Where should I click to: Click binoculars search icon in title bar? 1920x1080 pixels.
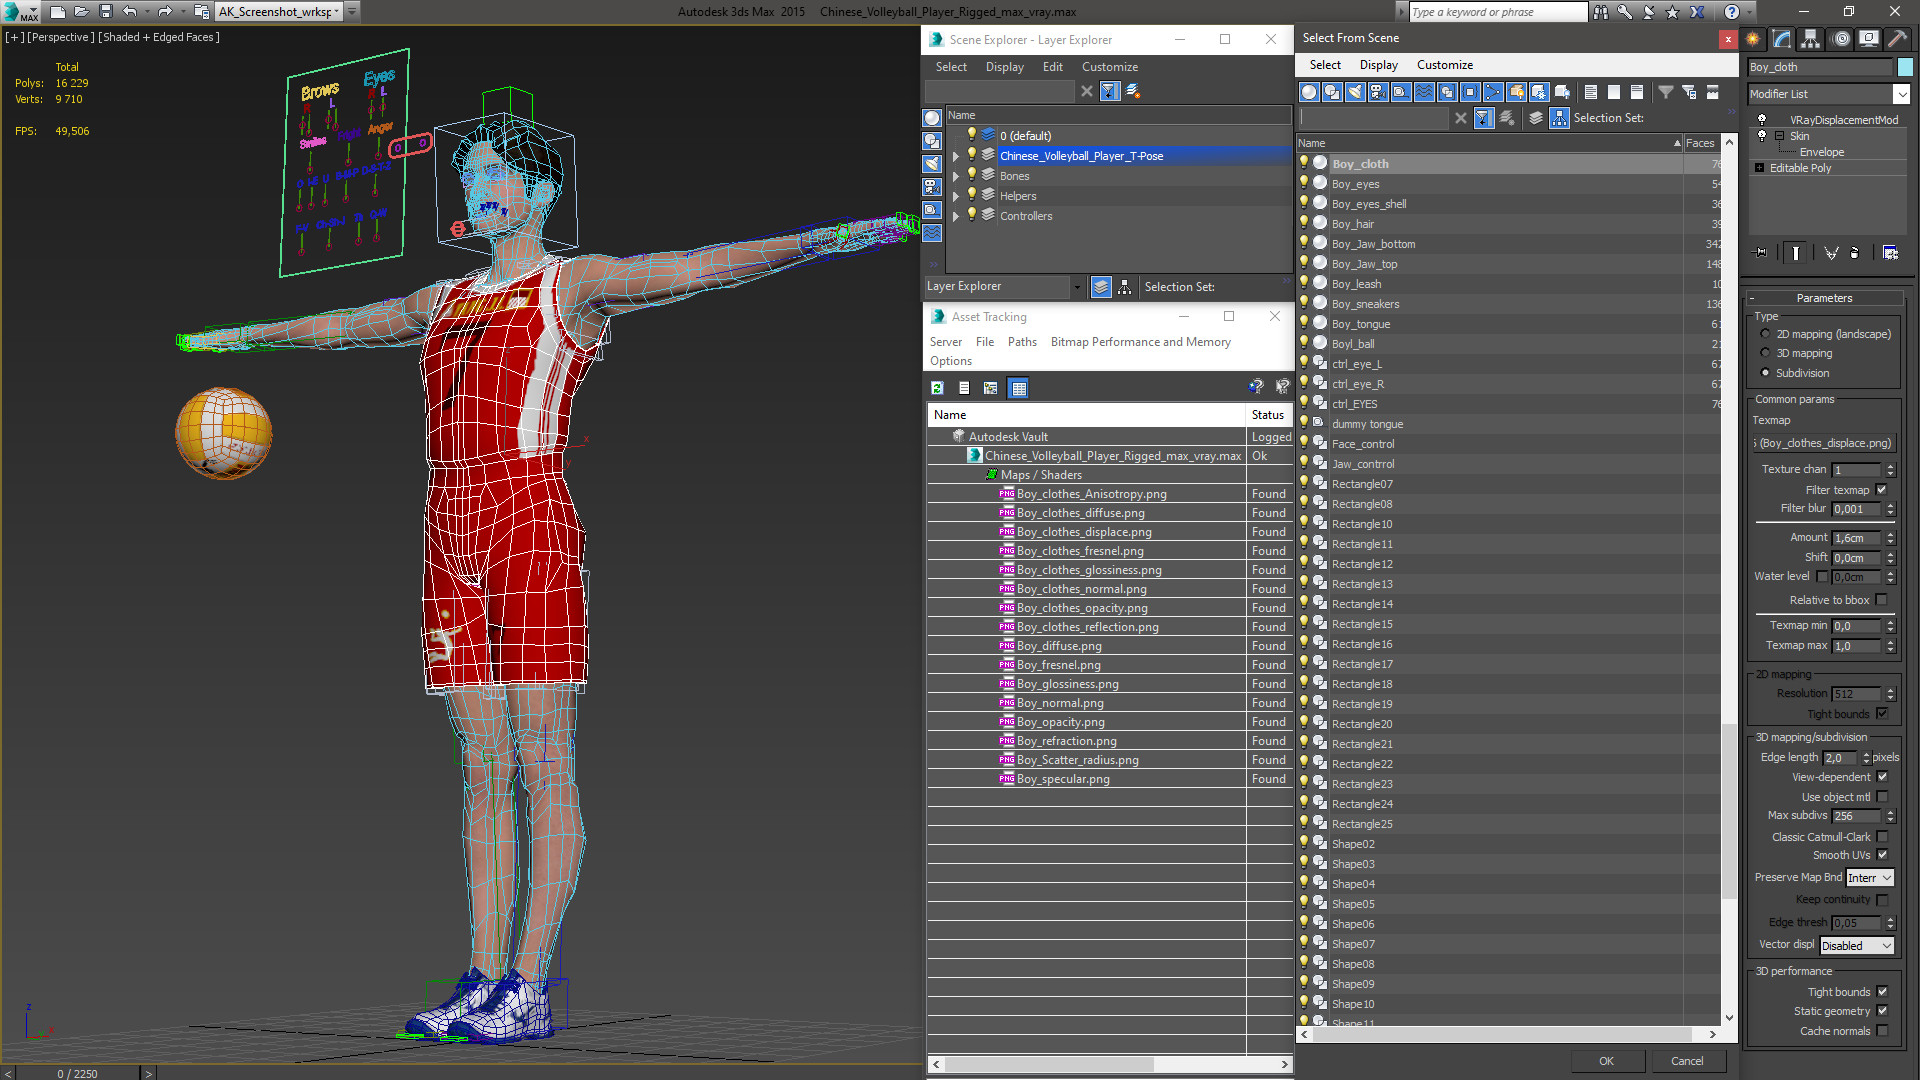(x=1601, y=12)
